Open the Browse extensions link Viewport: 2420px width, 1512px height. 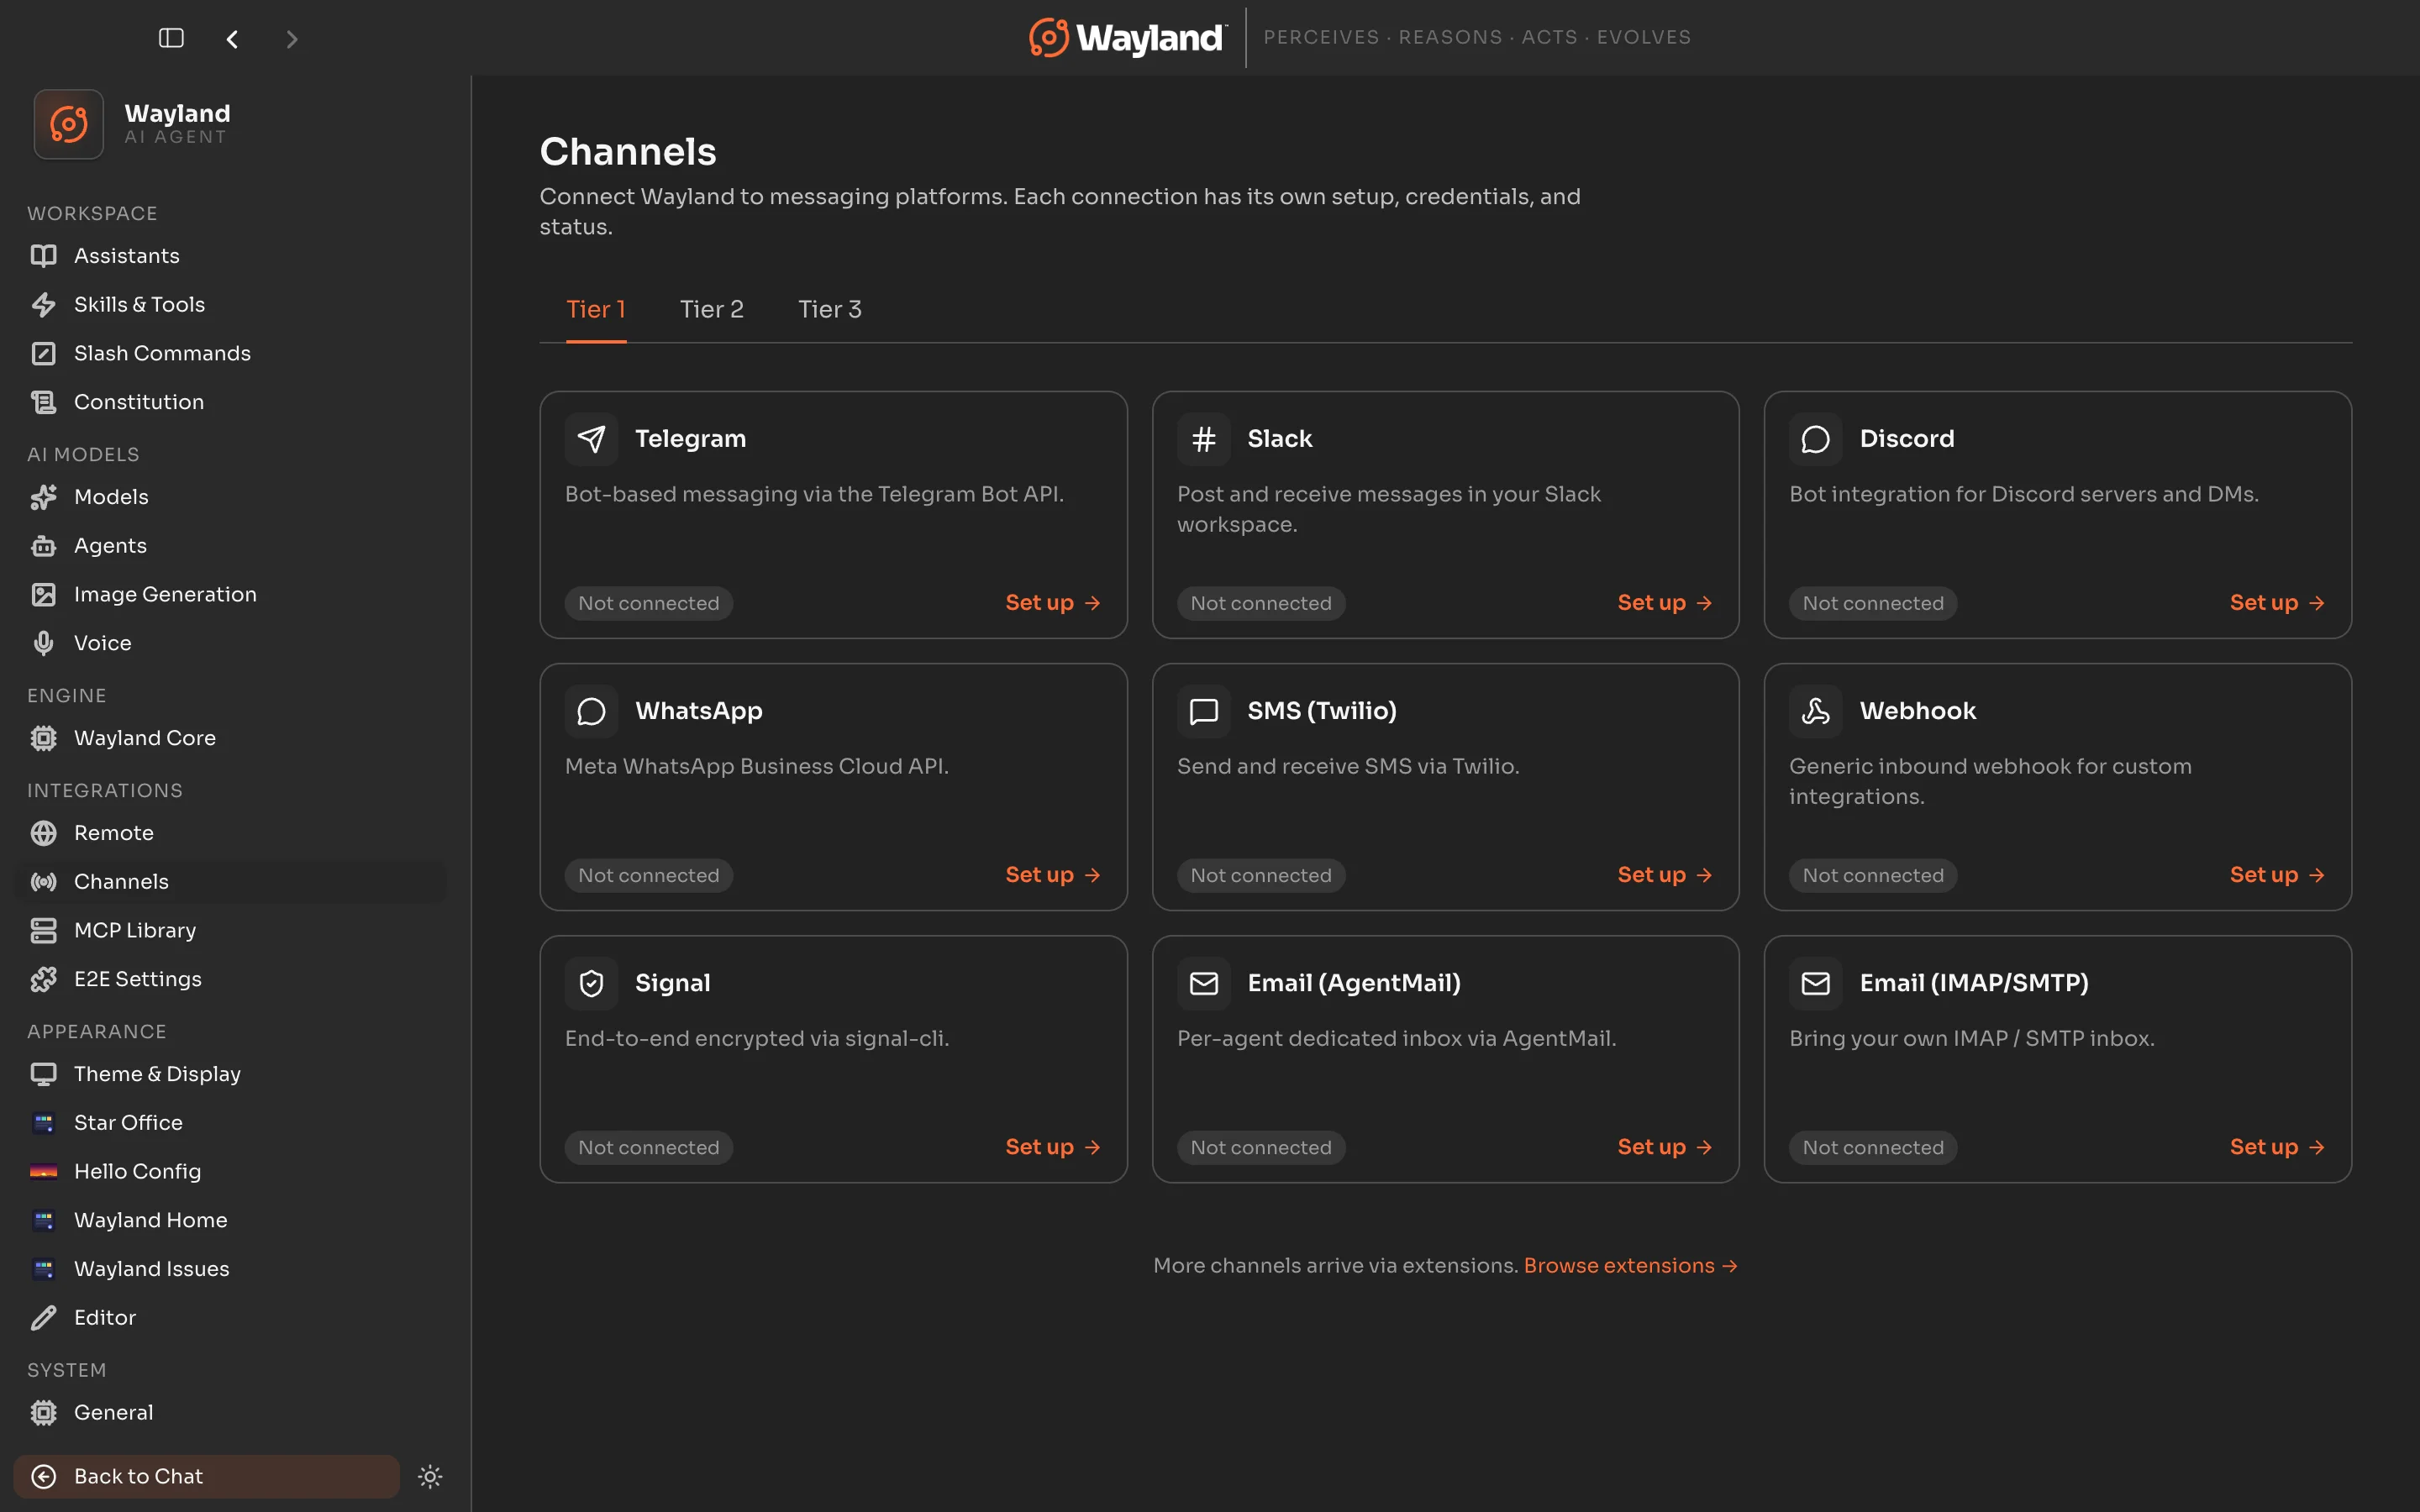coord(1630,1266)
